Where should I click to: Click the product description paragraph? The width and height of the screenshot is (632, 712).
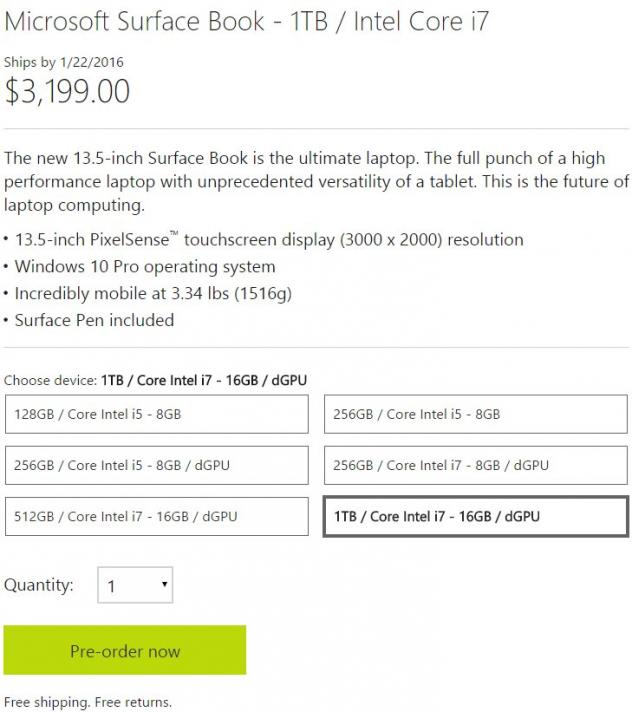[x=316, y=183]
